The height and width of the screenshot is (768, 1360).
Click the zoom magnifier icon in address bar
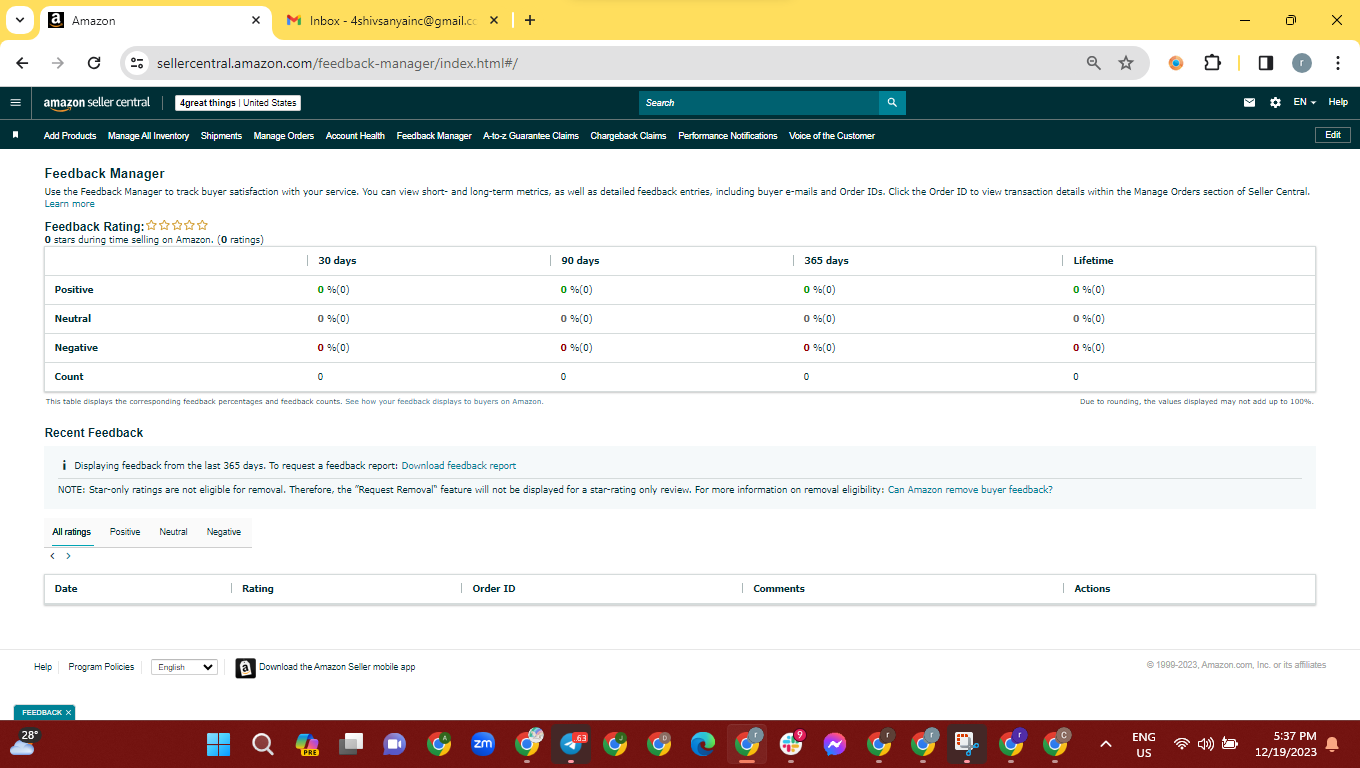1094,63
